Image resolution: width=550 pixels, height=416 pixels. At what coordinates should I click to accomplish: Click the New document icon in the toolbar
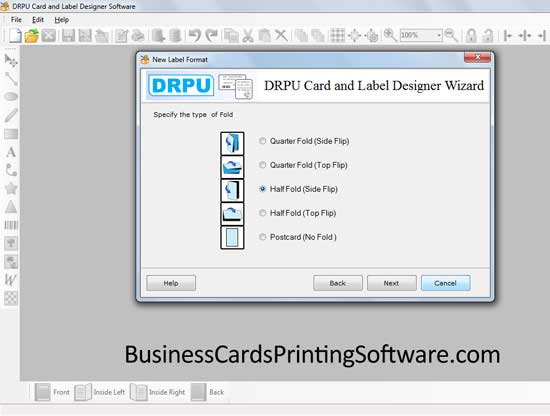15,35
